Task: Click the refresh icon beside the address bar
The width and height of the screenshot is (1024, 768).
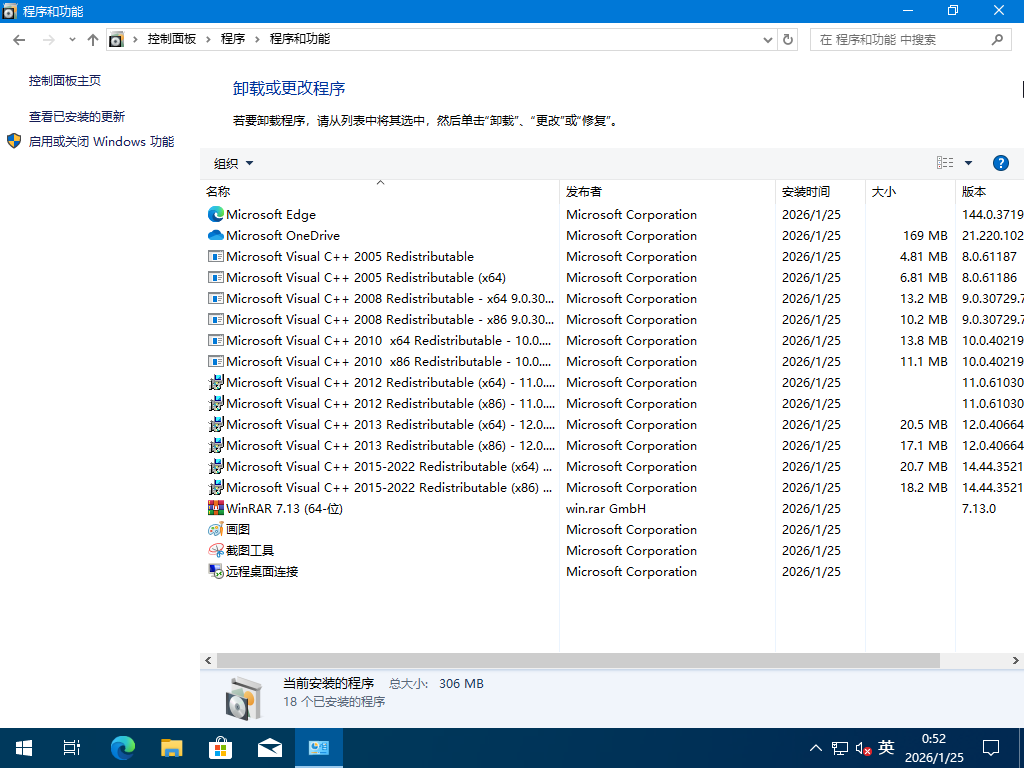Action: [789, 40]
